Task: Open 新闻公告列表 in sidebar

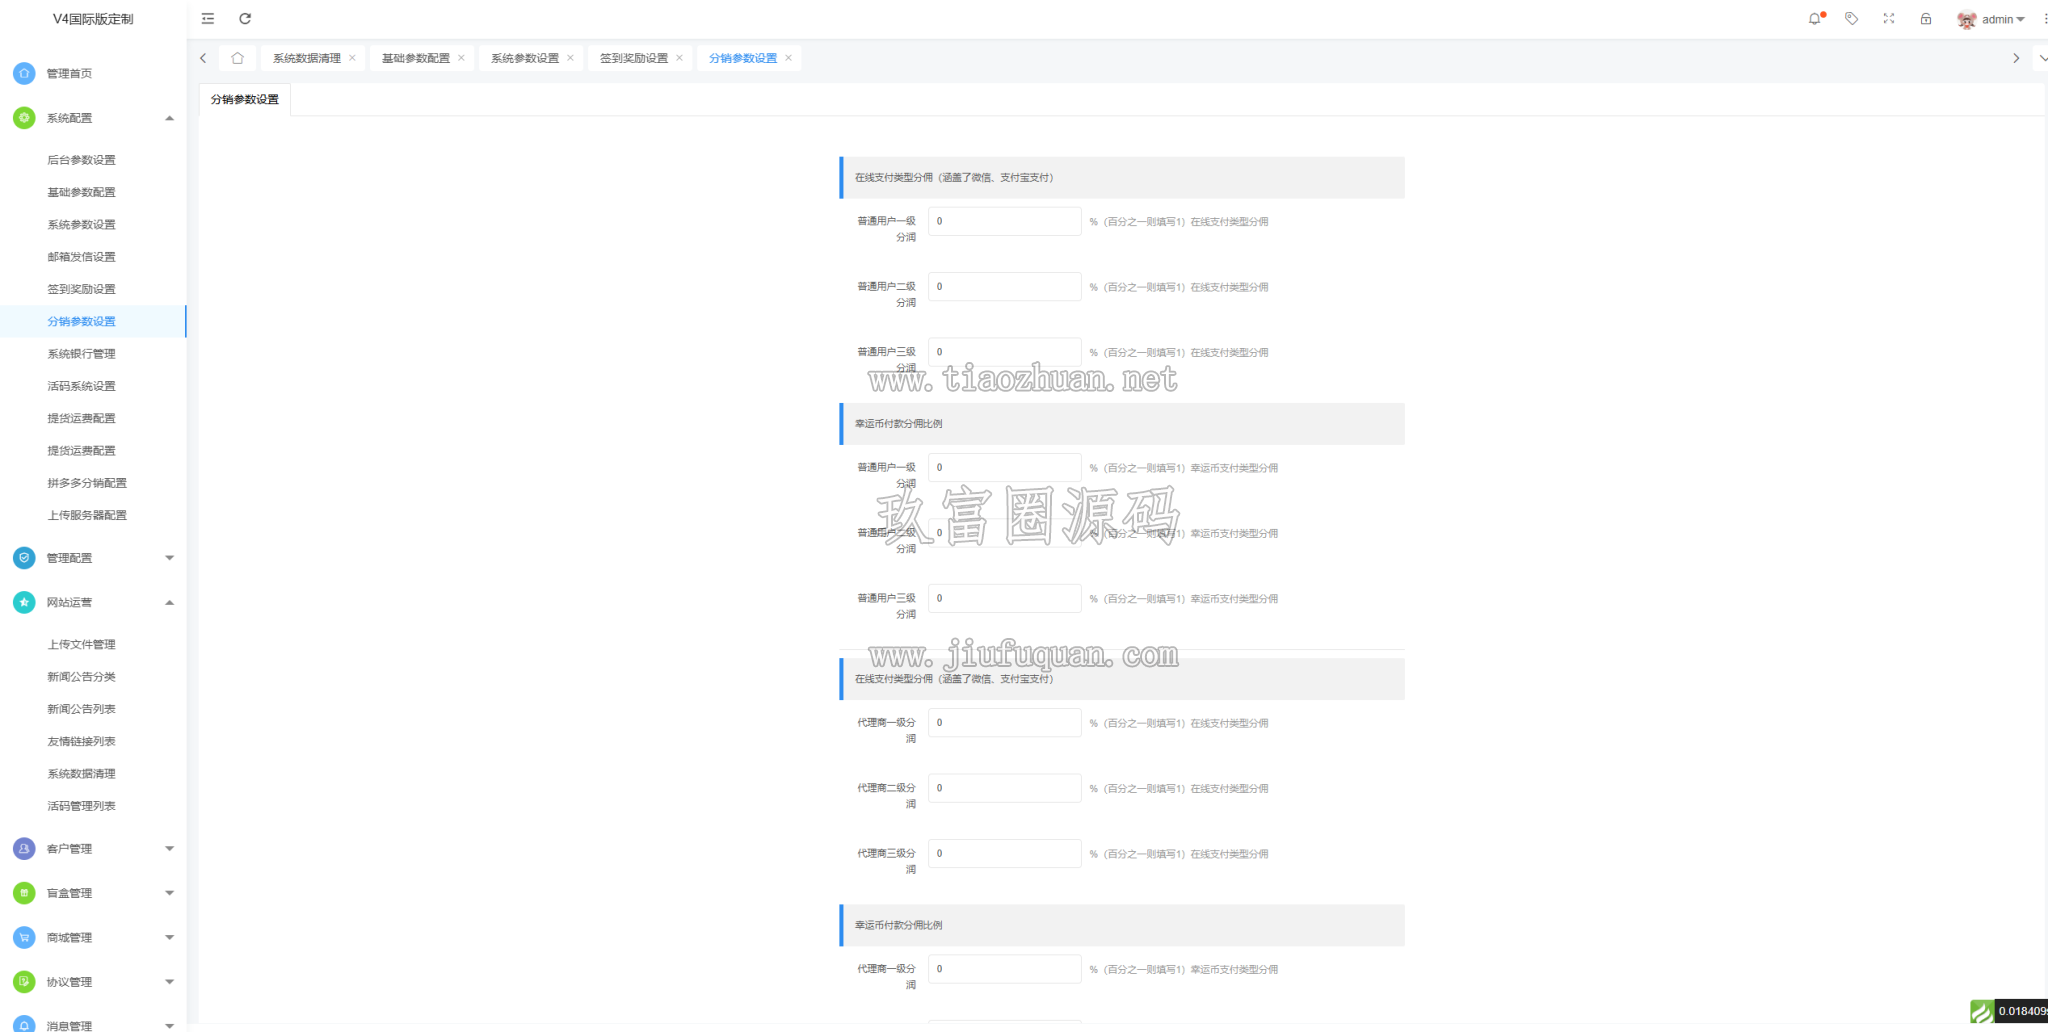Action: [81, 709]
